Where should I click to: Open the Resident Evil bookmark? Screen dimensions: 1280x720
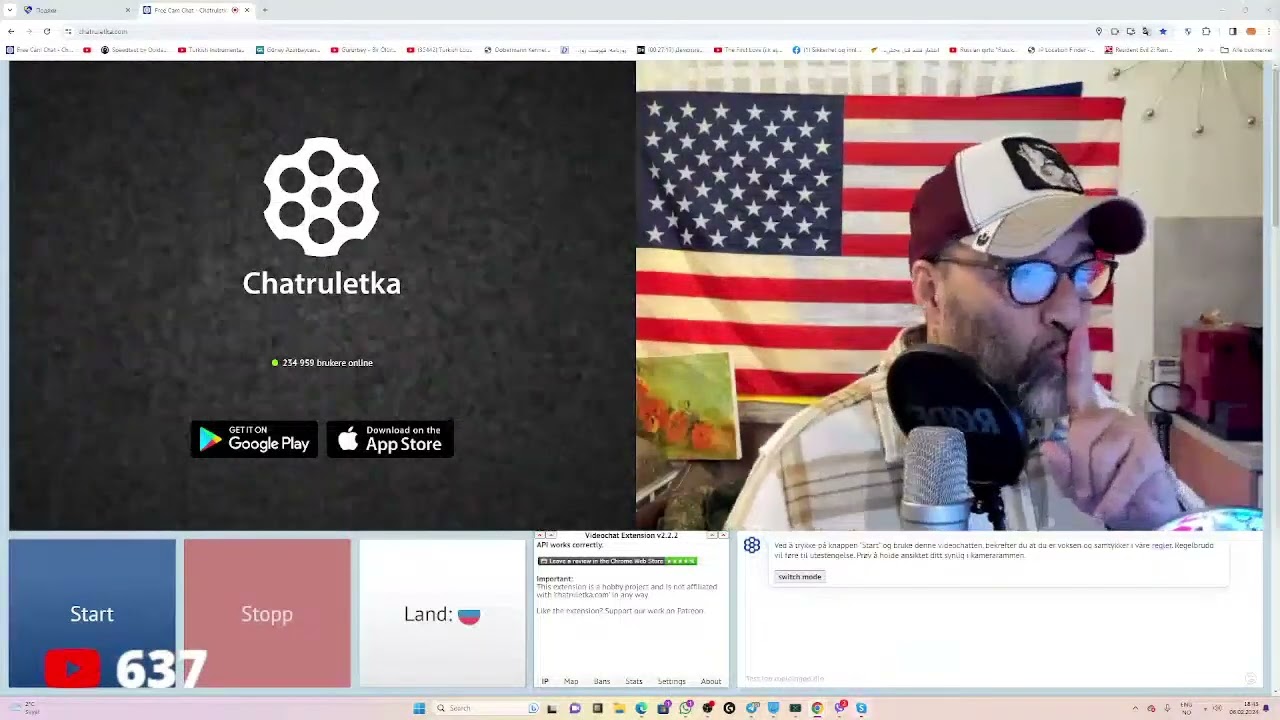[x=1139, y=50]
